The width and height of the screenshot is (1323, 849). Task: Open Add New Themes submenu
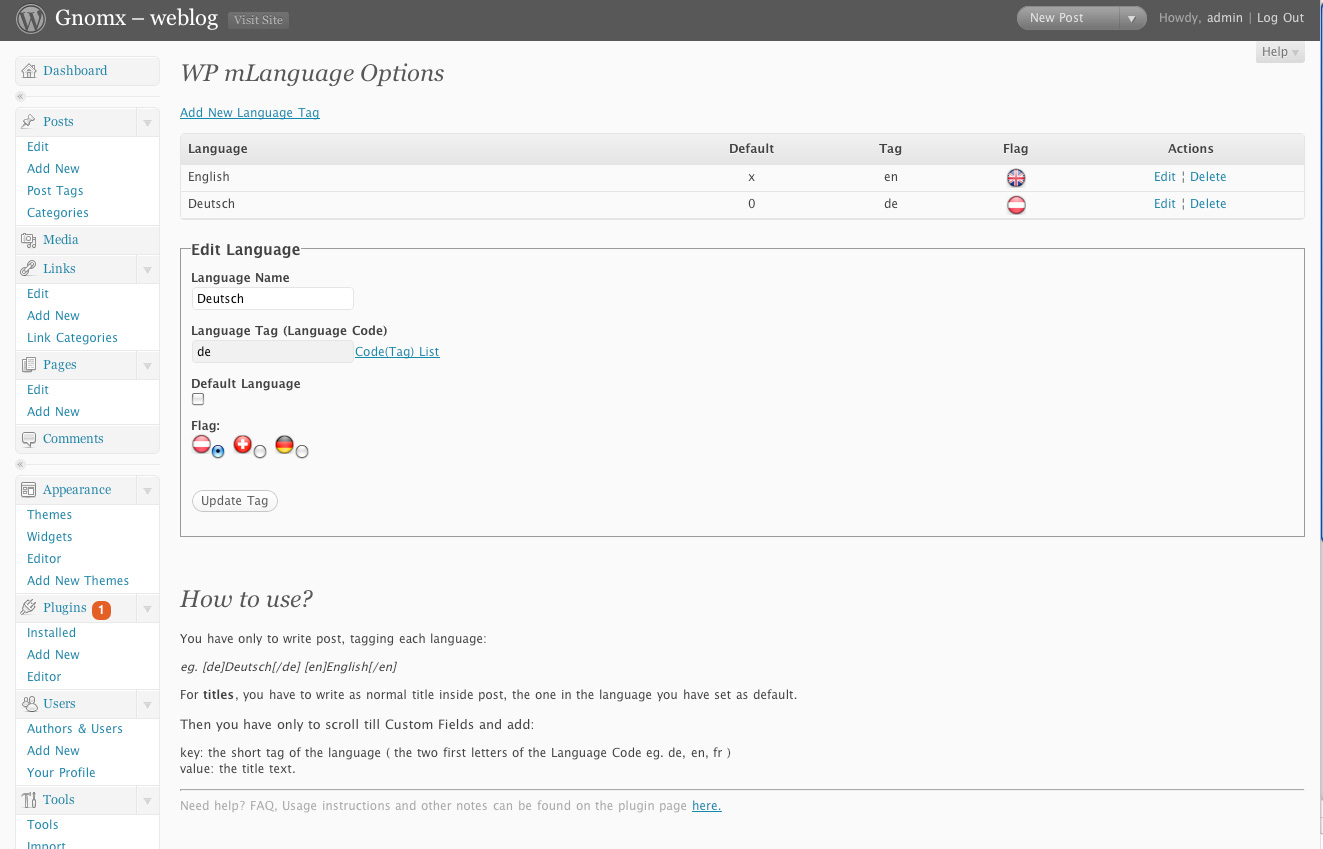78,581
